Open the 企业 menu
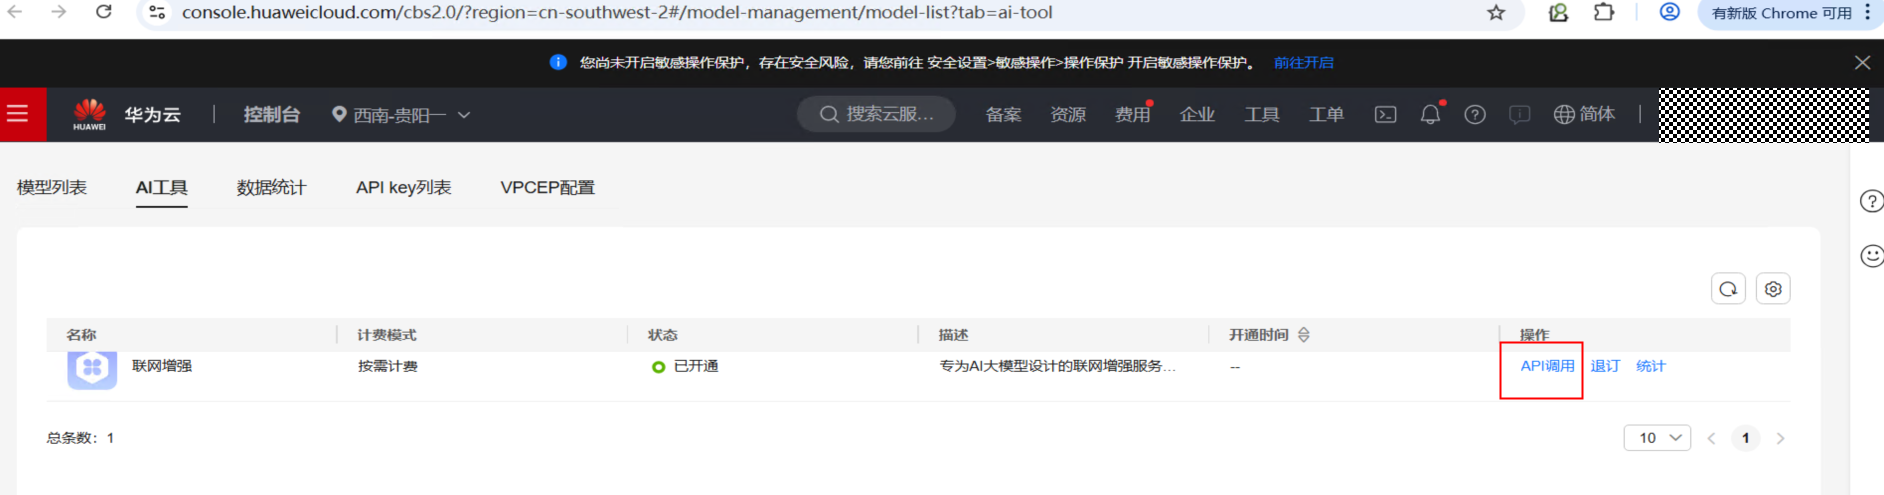1884x495 pixels. point(1197,114)
